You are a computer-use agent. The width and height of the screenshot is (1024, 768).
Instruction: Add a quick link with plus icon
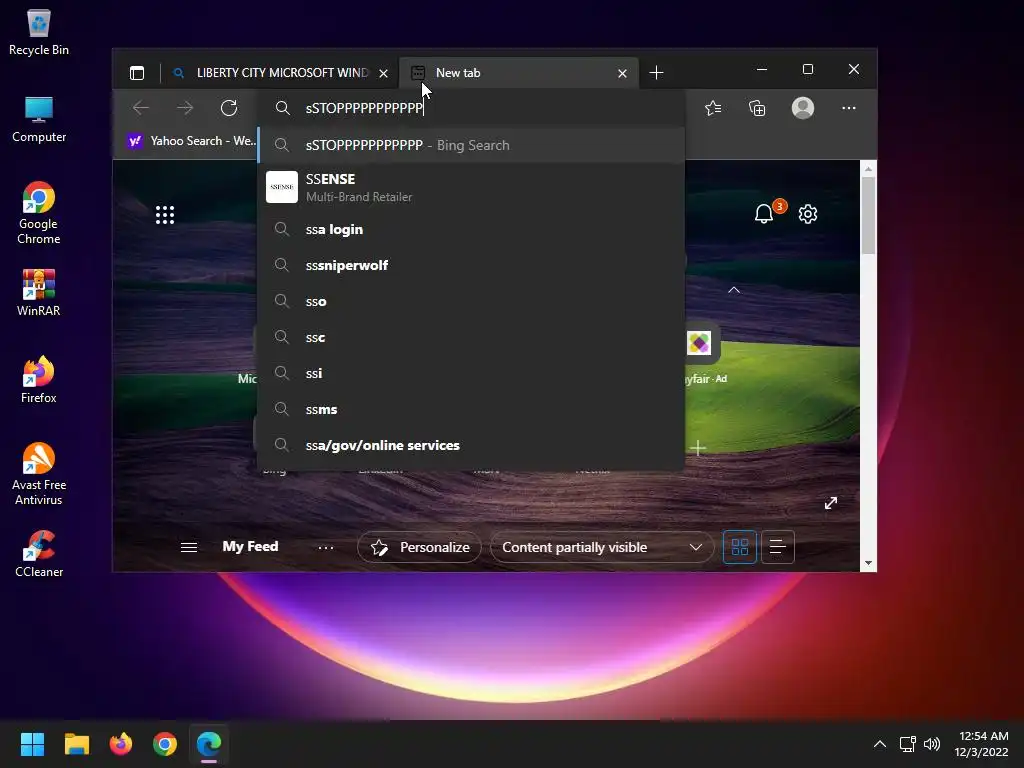tap(698, 448)
